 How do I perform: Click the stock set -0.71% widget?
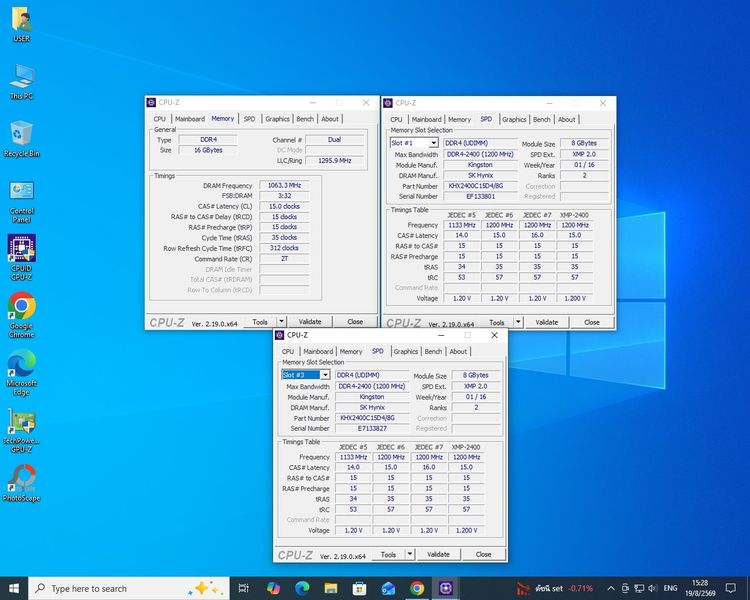(x=555, y=588)
